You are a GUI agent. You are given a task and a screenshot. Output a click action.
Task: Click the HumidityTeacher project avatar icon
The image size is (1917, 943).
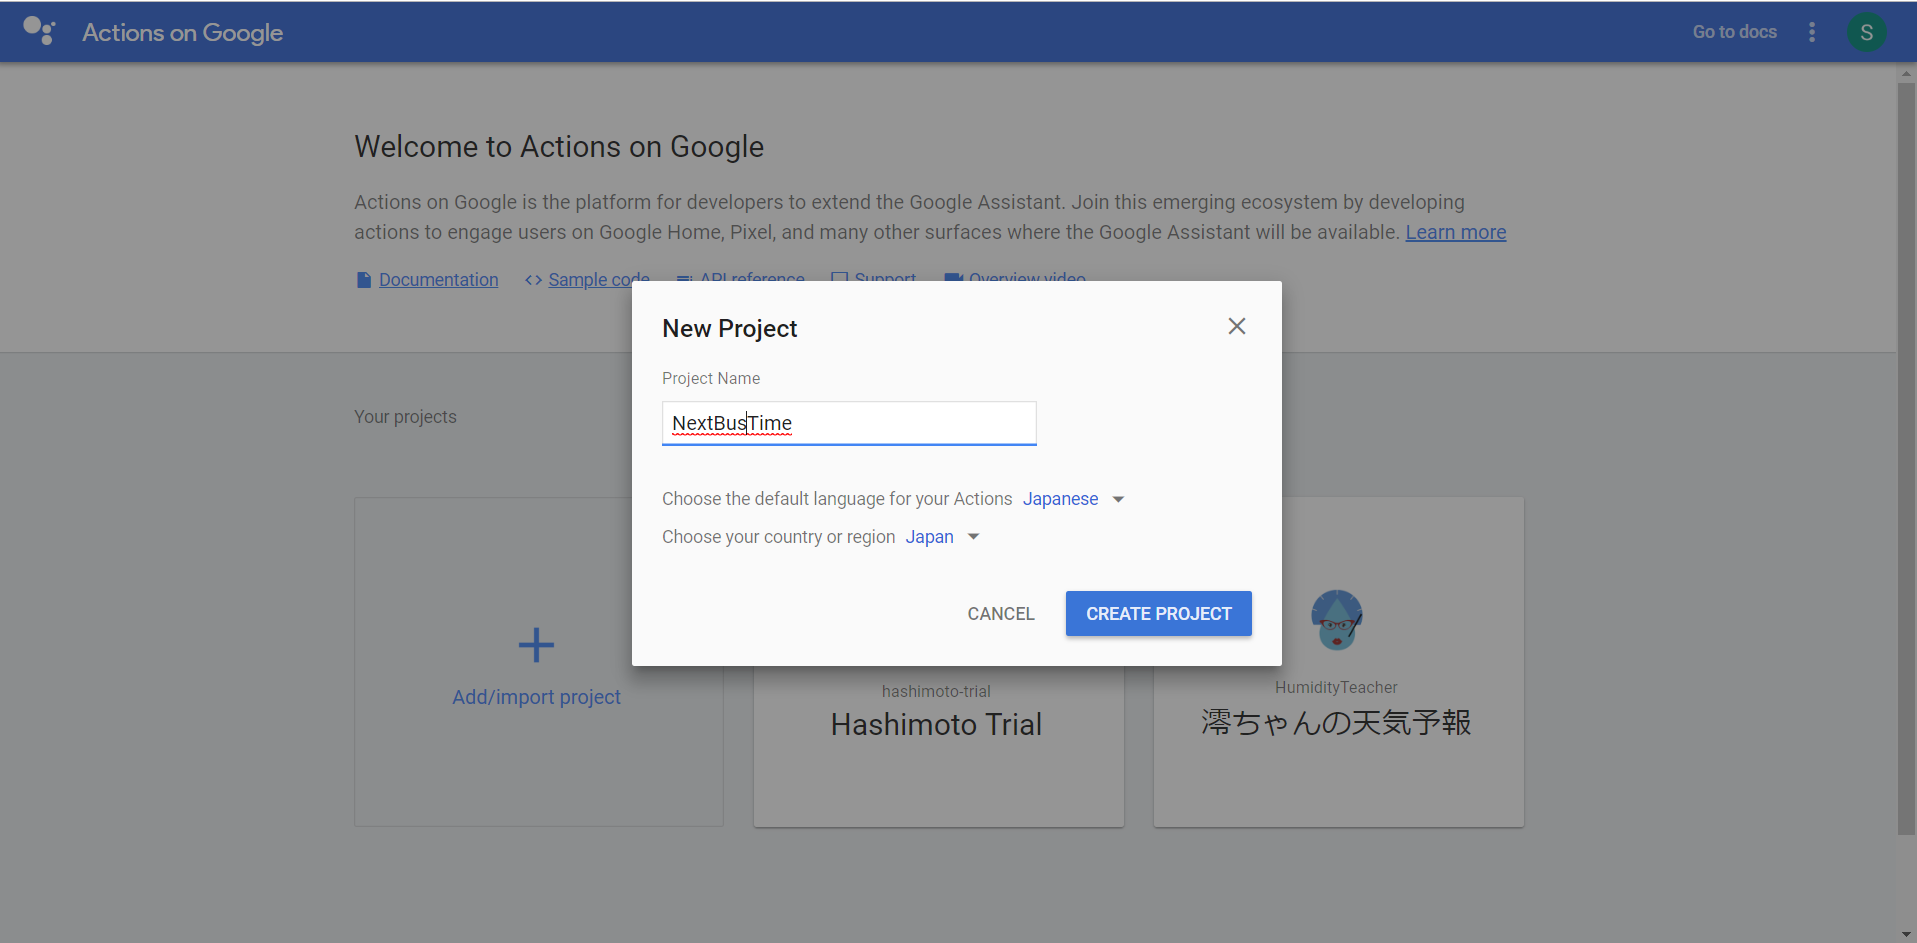coord(1337,619)
